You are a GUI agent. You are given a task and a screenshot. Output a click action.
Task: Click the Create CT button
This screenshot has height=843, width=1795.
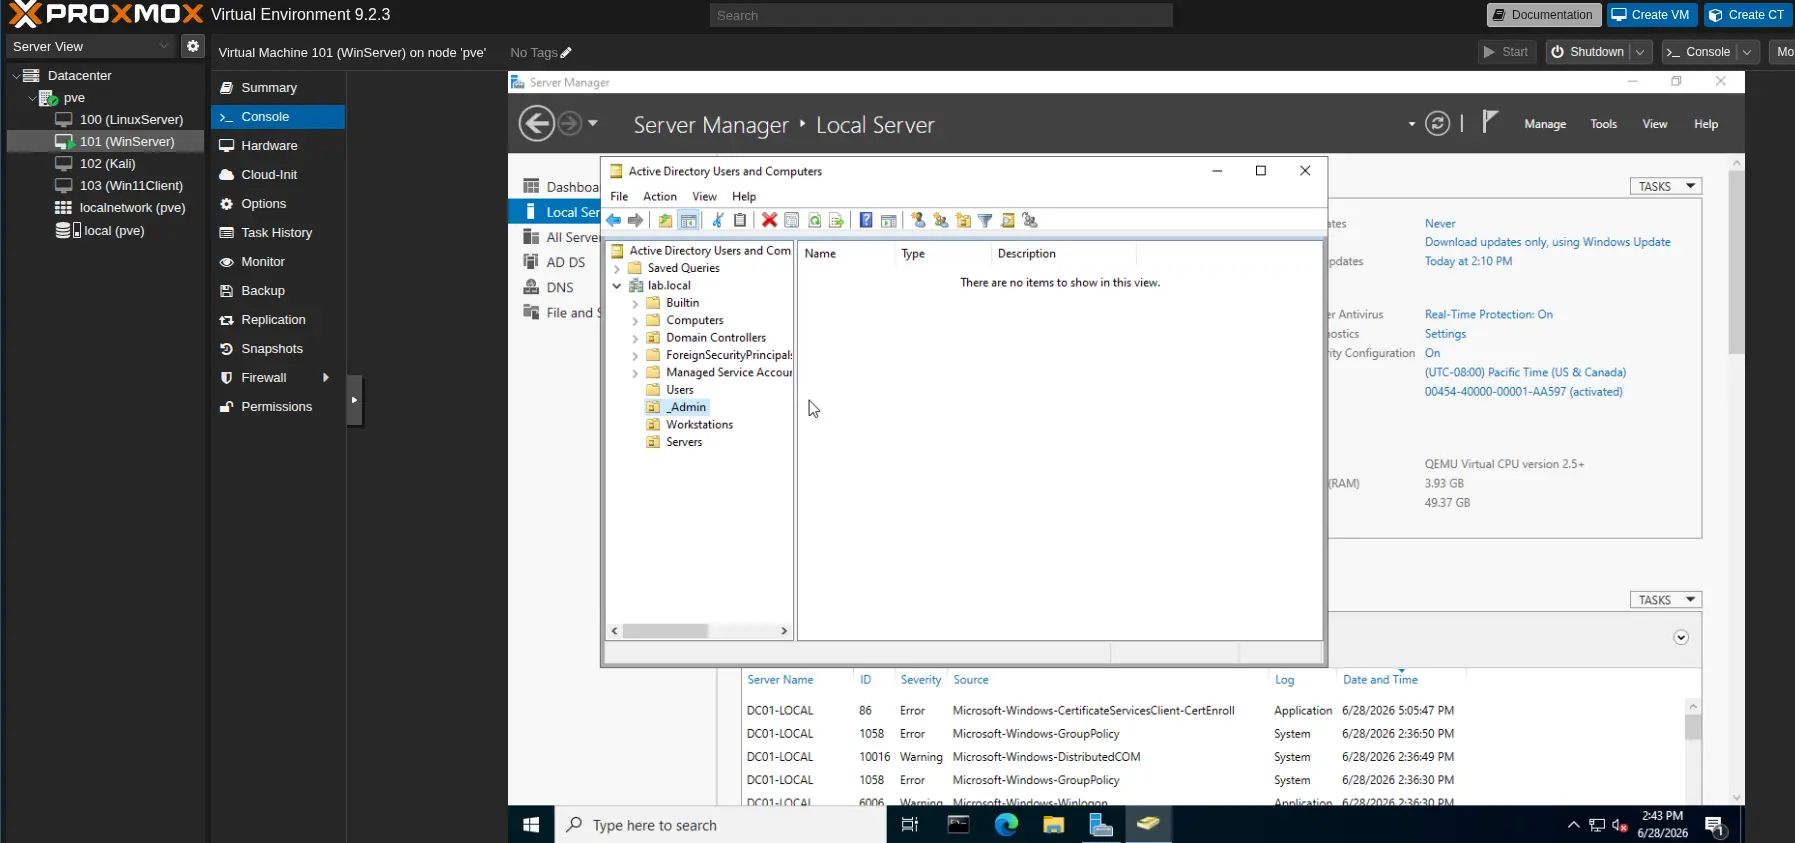click(1748, 15)
